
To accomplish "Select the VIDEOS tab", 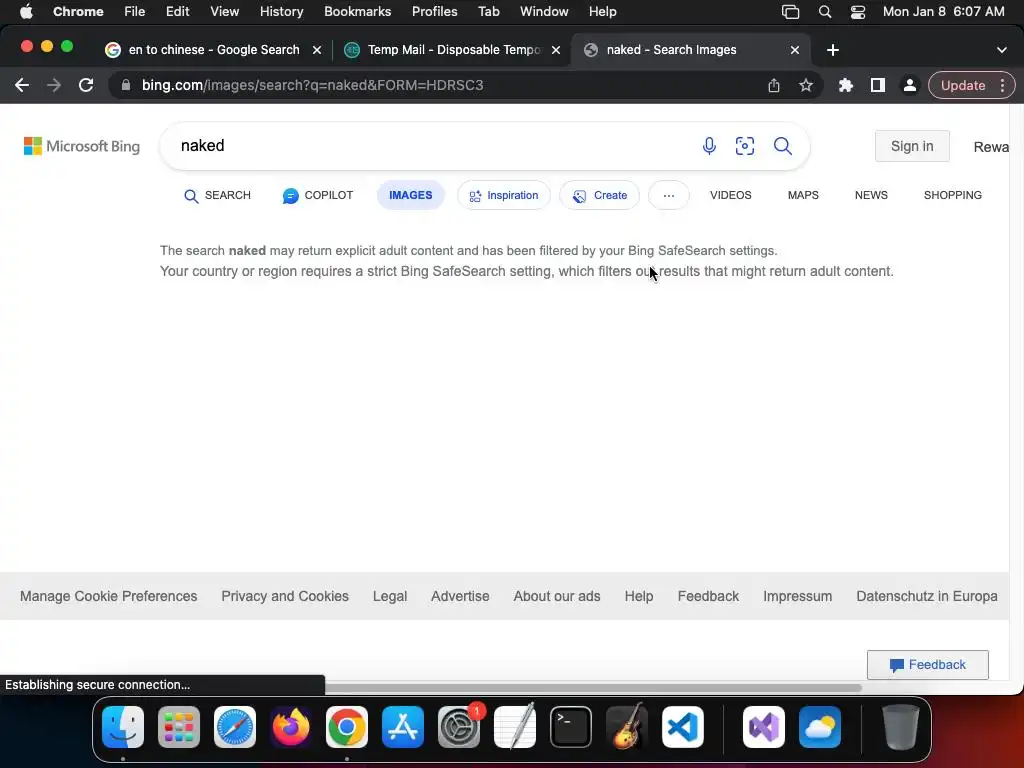I will (x=730, y=195).
